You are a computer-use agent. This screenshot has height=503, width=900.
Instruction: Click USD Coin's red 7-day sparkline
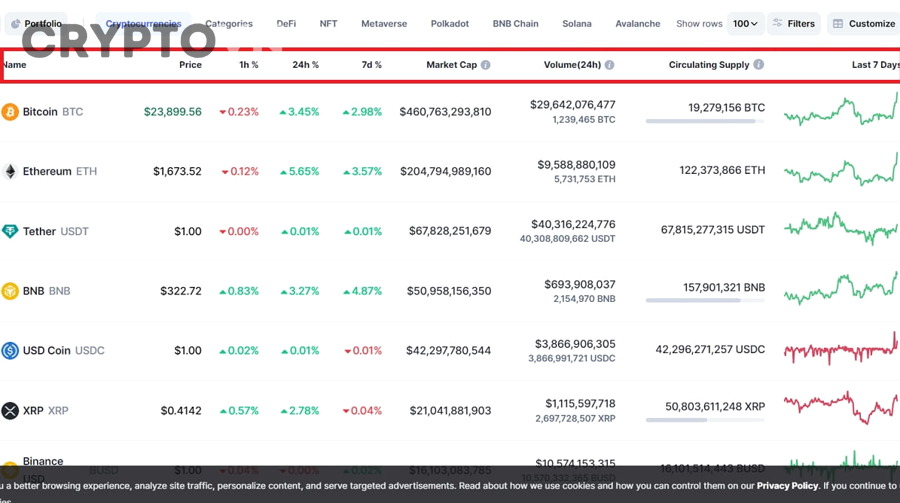pos(841,349)
